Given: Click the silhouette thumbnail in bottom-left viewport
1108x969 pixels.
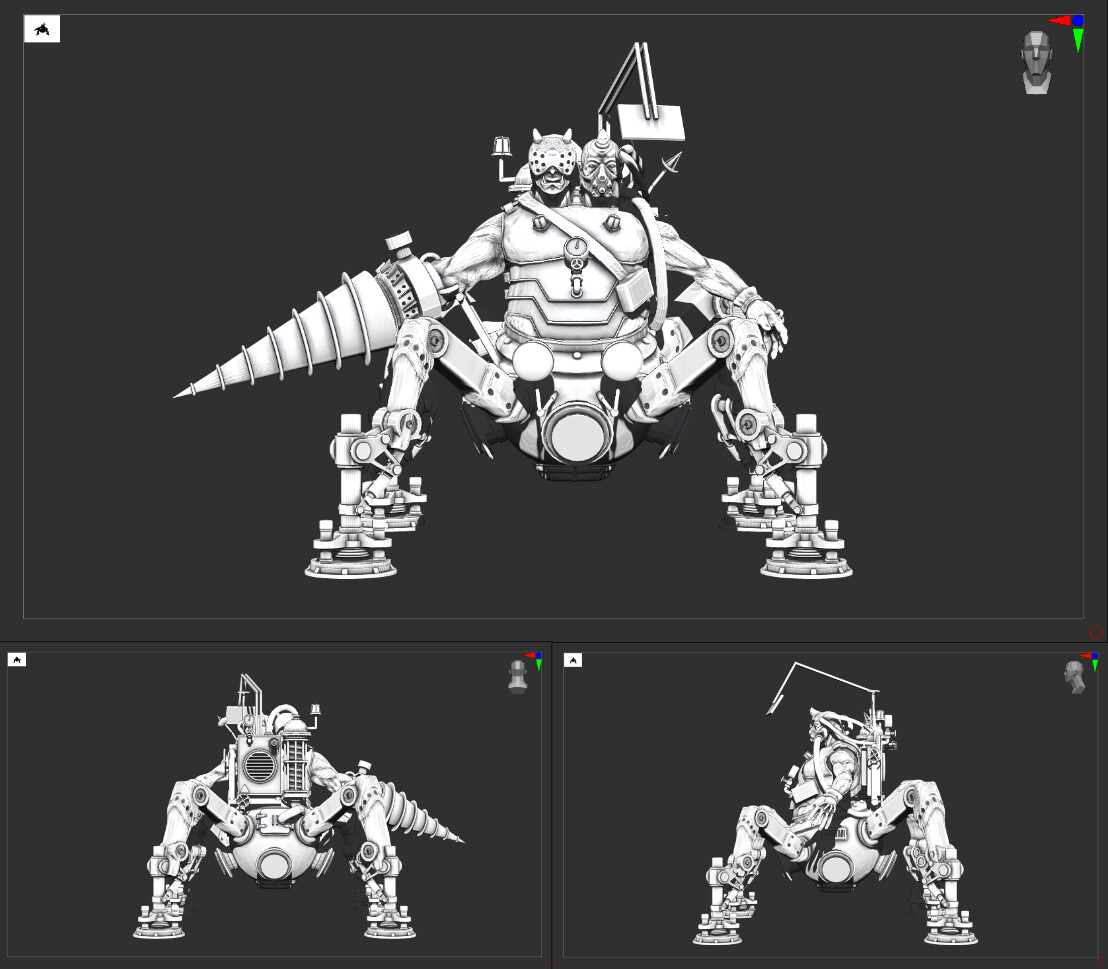Looking at the screenshot, I should coord(17,660).
